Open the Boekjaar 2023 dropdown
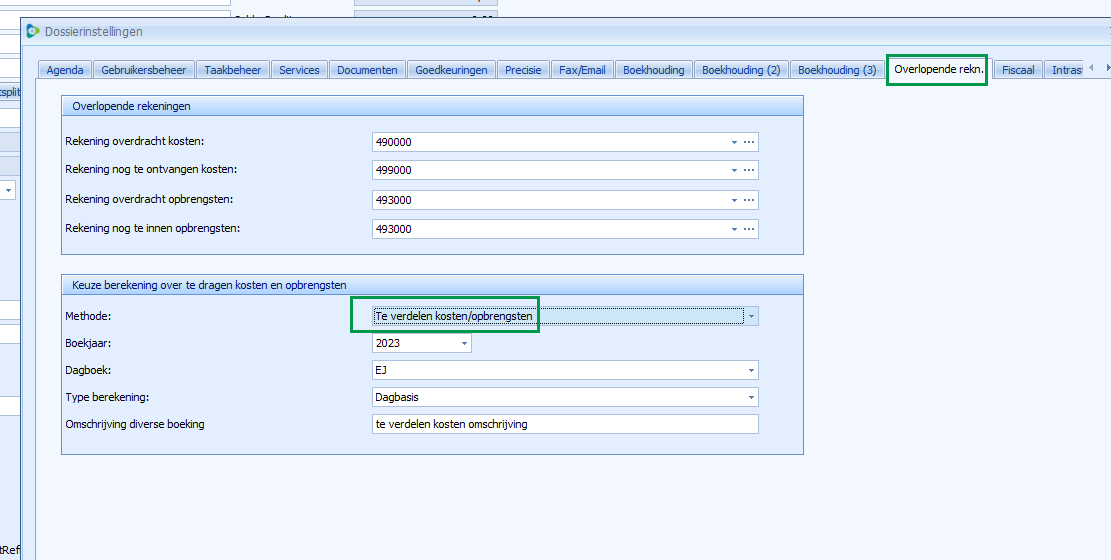1111x560 pixels. click(464, 344)
